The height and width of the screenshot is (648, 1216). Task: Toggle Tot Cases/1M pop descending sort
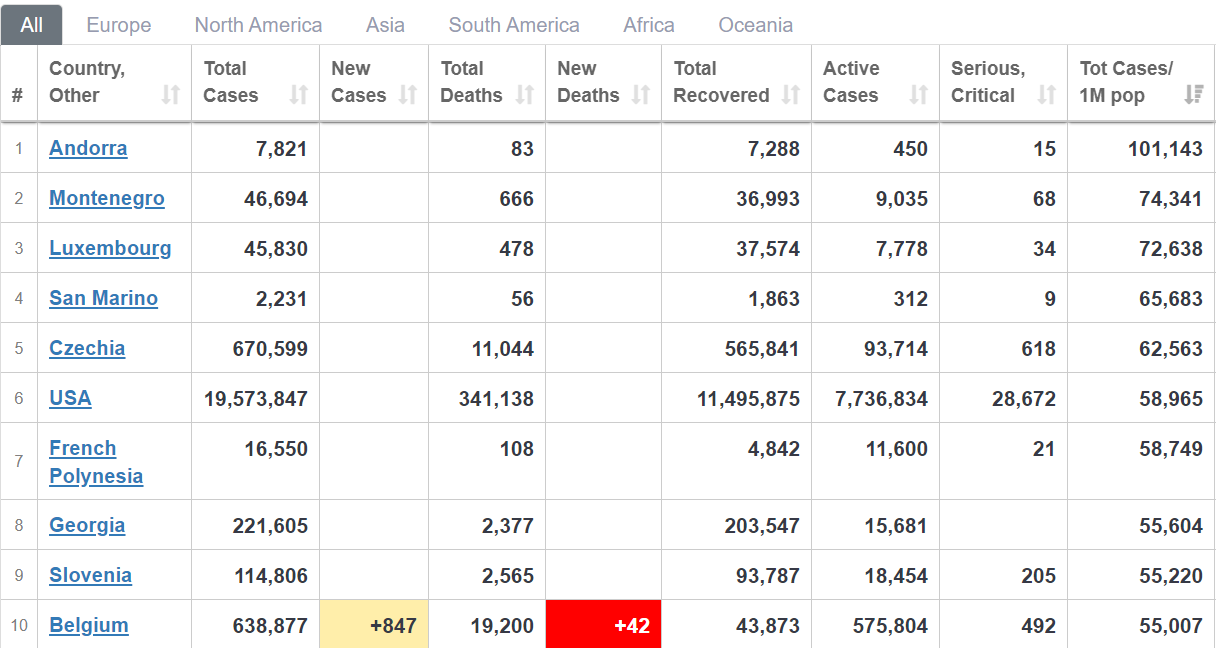1194,95
